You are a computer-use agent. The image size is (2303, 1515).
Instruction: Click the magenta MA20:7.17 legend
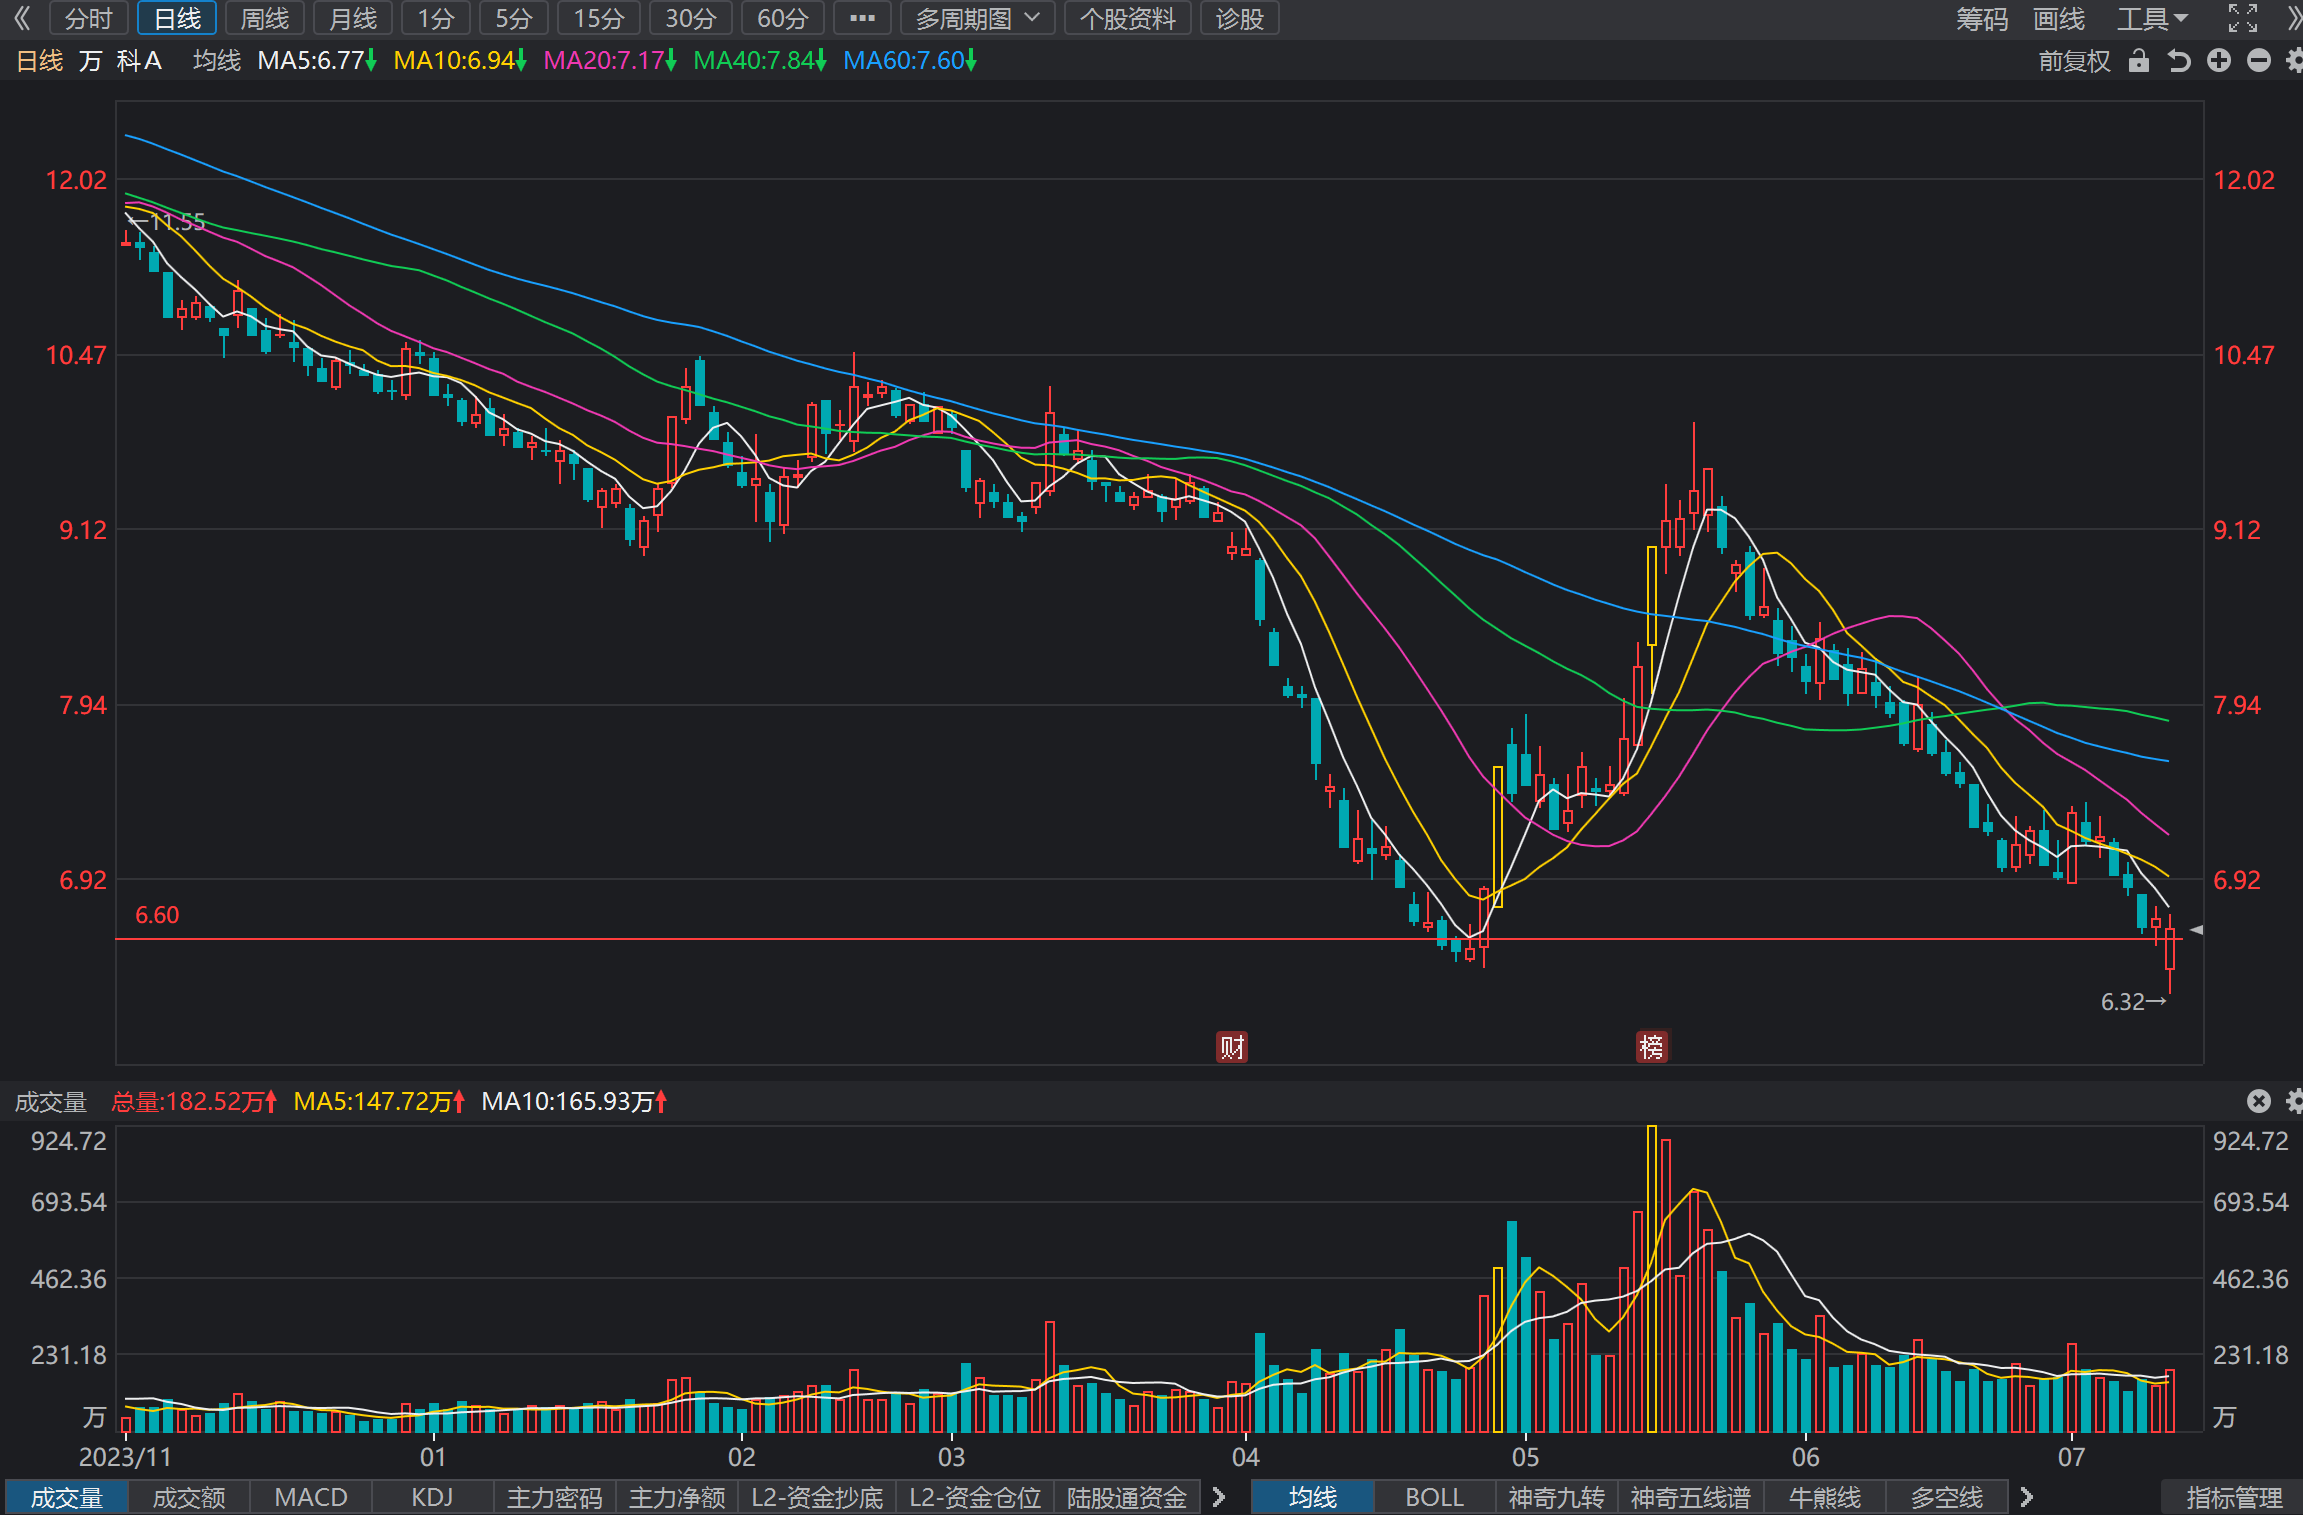610,61
